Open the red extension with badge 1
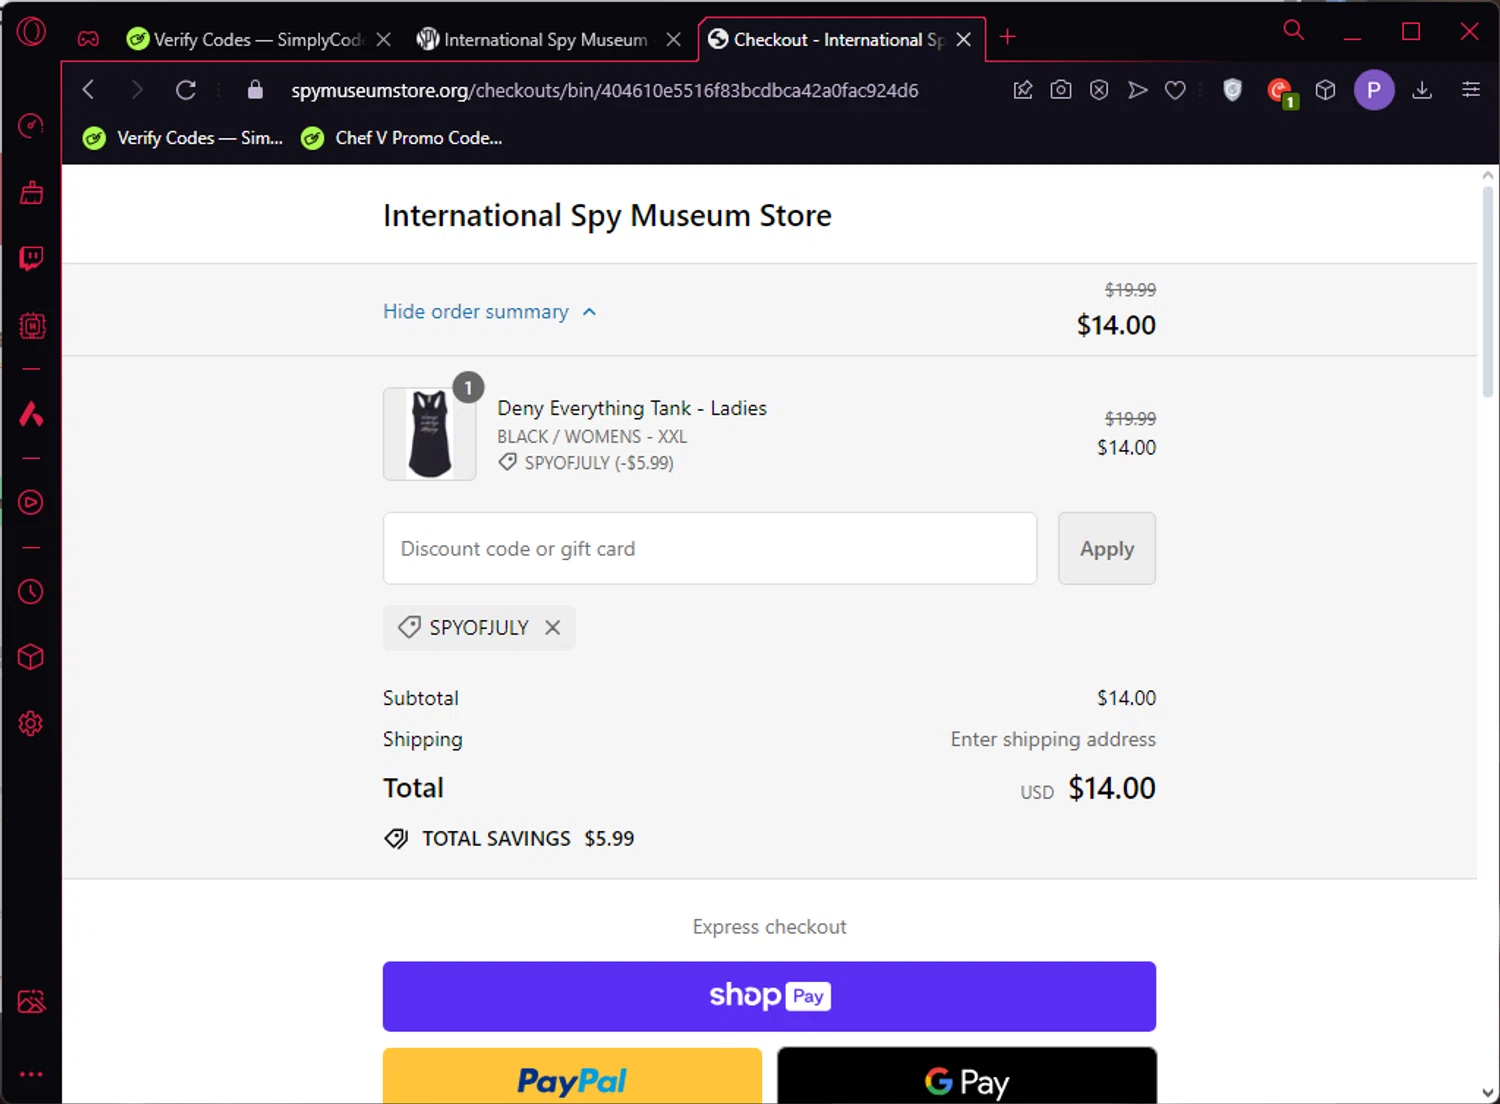The width and height of the screenshot is (1500, 1104). [1280, 92]
